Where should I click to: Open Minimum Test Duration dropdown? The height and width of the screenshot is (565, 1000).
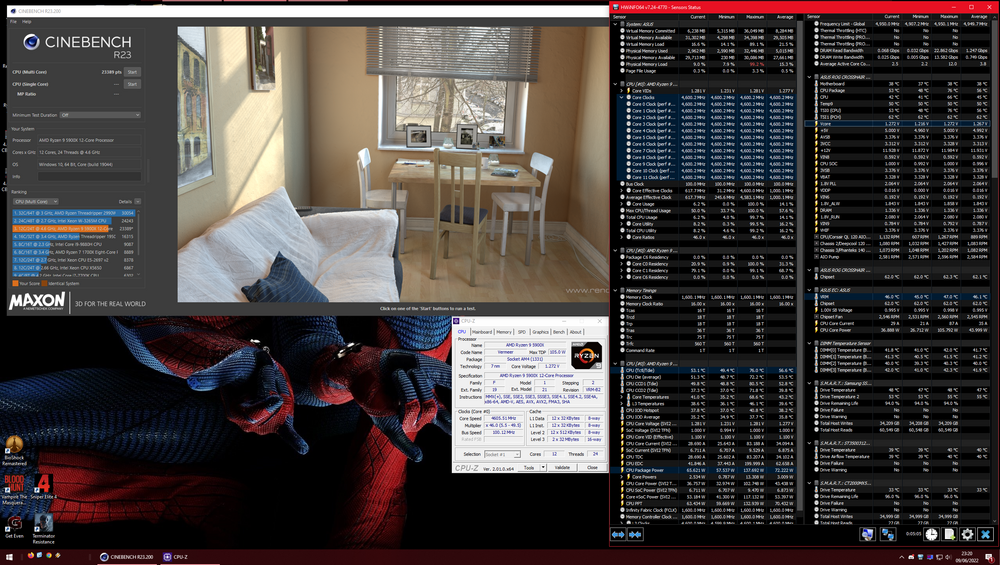(100, 115)
